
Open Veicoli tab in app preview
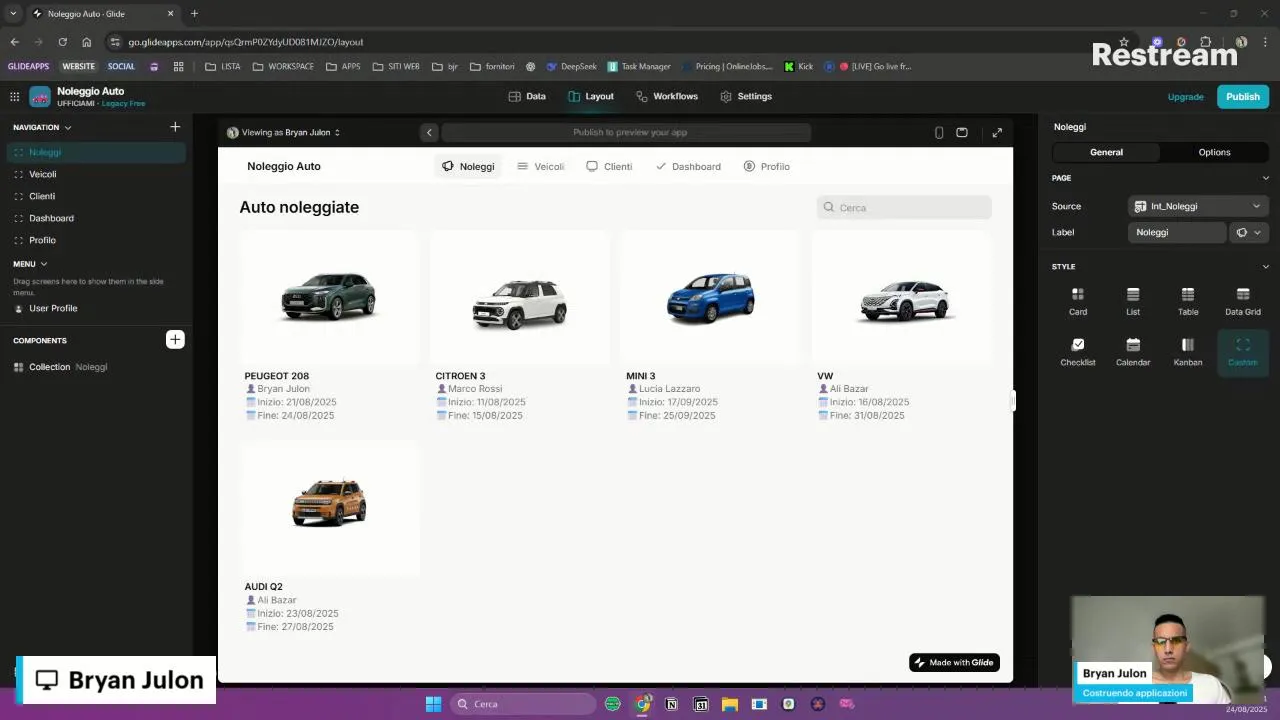[x=541, y=166]
